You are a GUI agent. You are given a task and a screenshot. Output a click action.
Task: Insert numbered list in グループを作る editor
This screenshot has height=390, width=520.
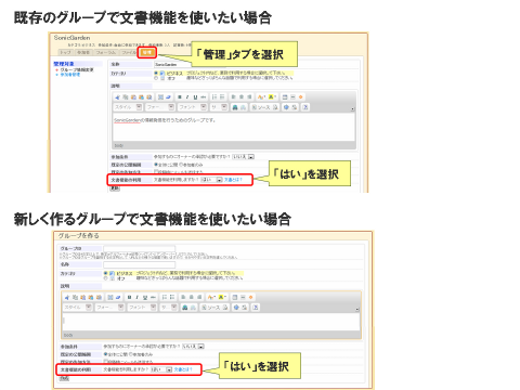tap(164, 297)
